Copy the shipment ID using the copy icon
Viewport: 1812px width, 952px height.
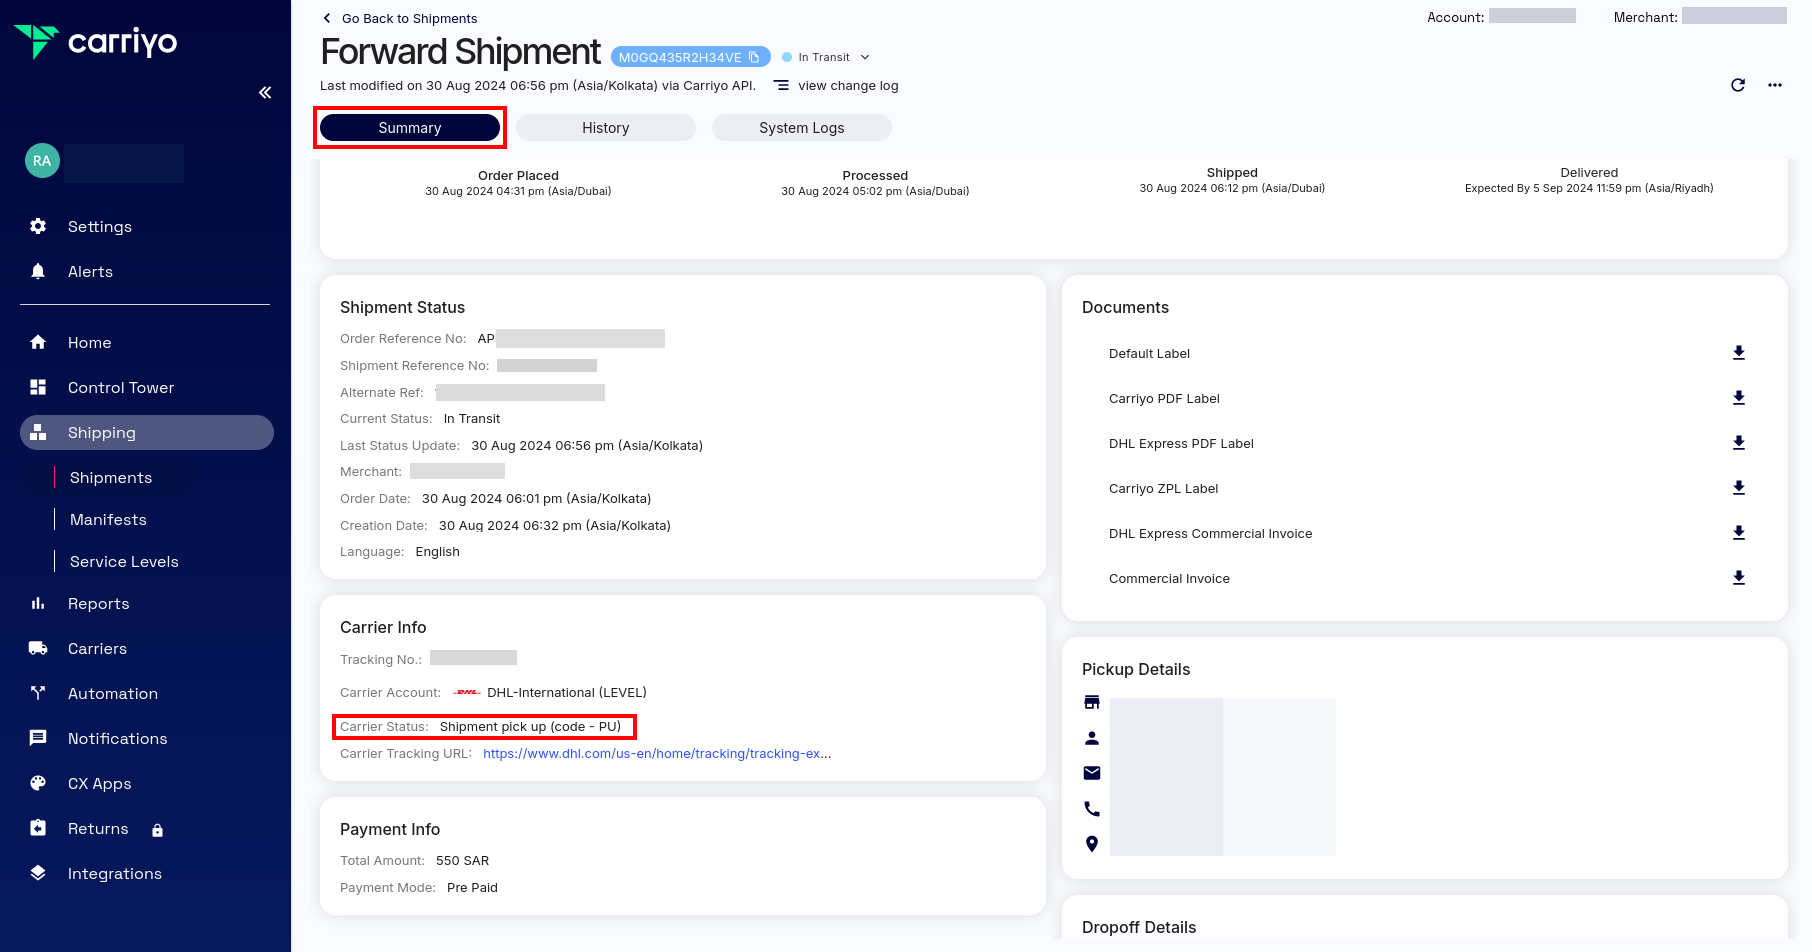(x=752, y=57)
